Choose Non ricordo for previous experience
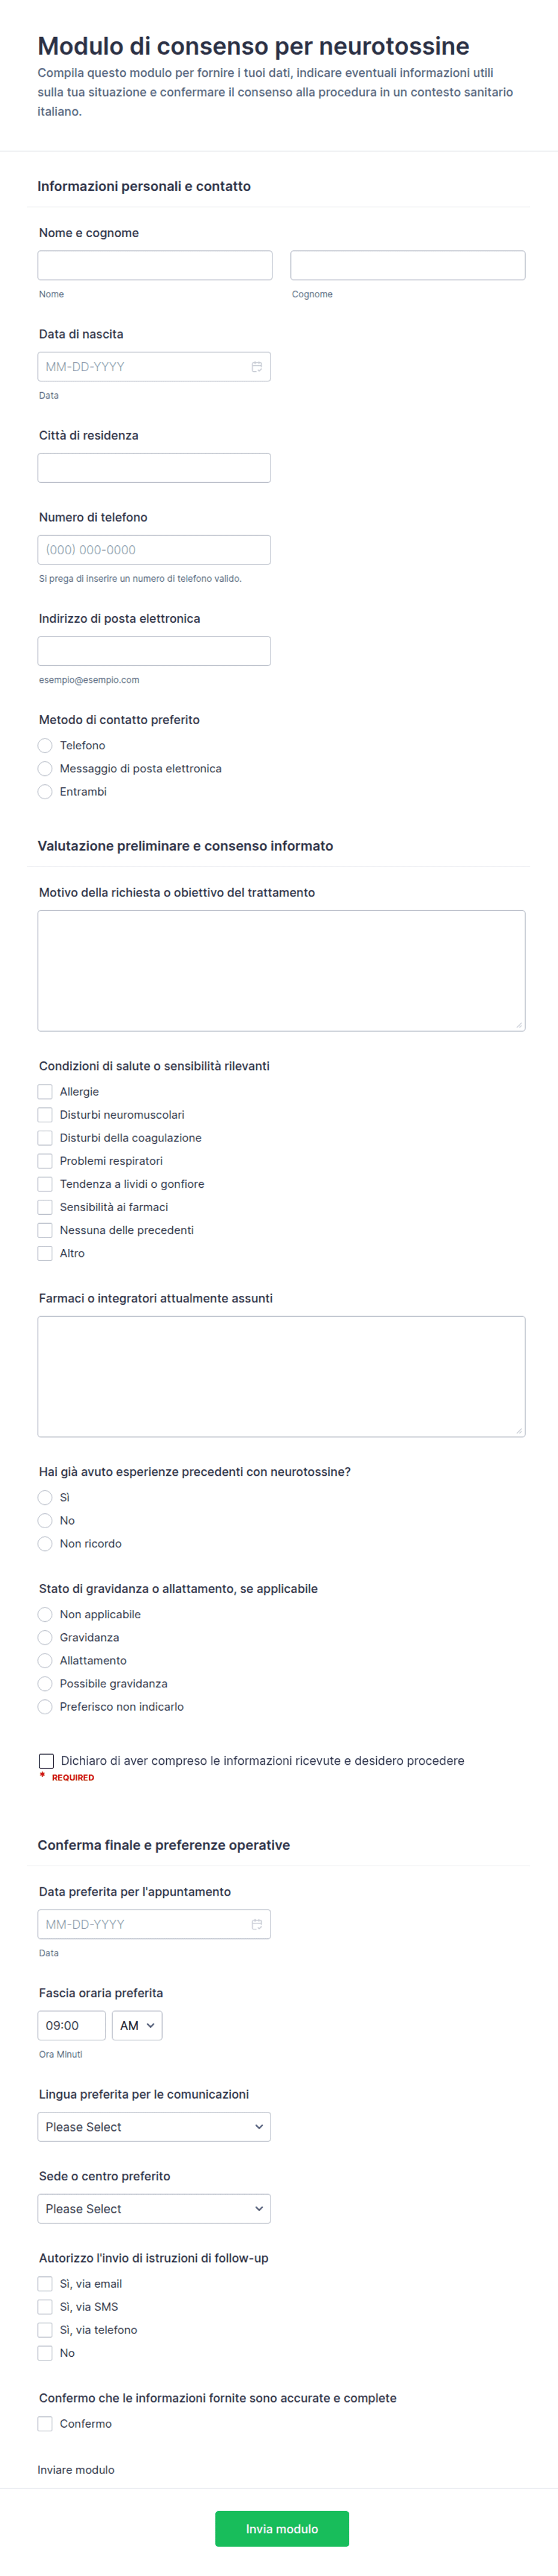 pyautogui.click(x=45, y=1544)
